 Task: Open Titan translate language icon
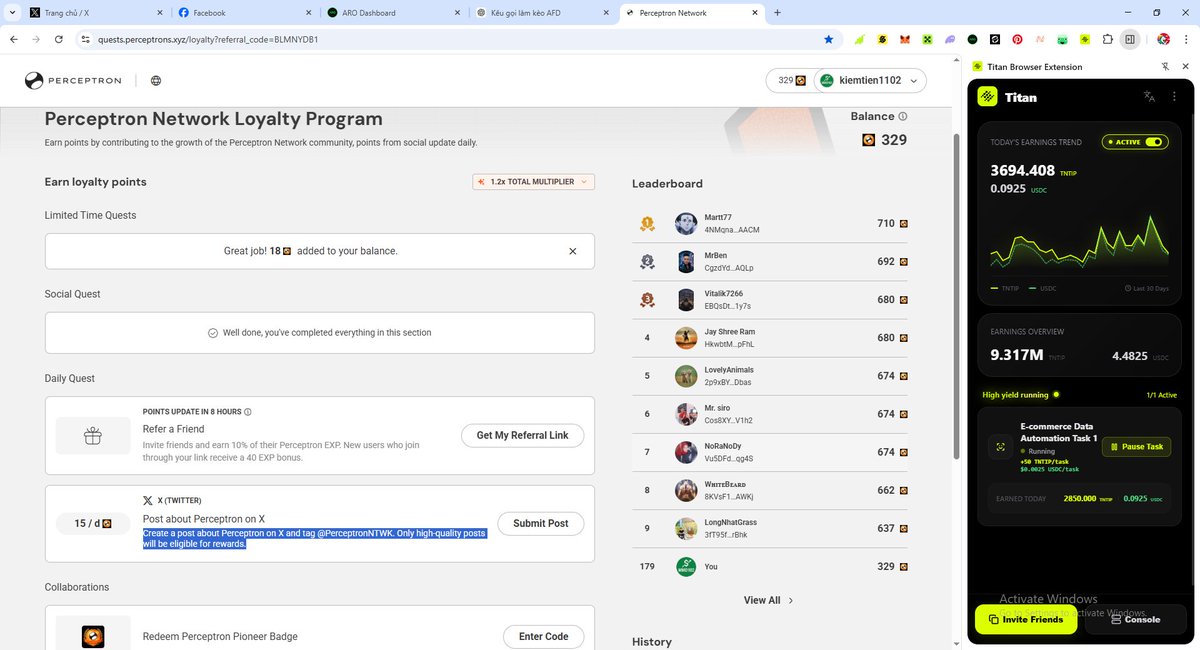[x=1149, y=97]
